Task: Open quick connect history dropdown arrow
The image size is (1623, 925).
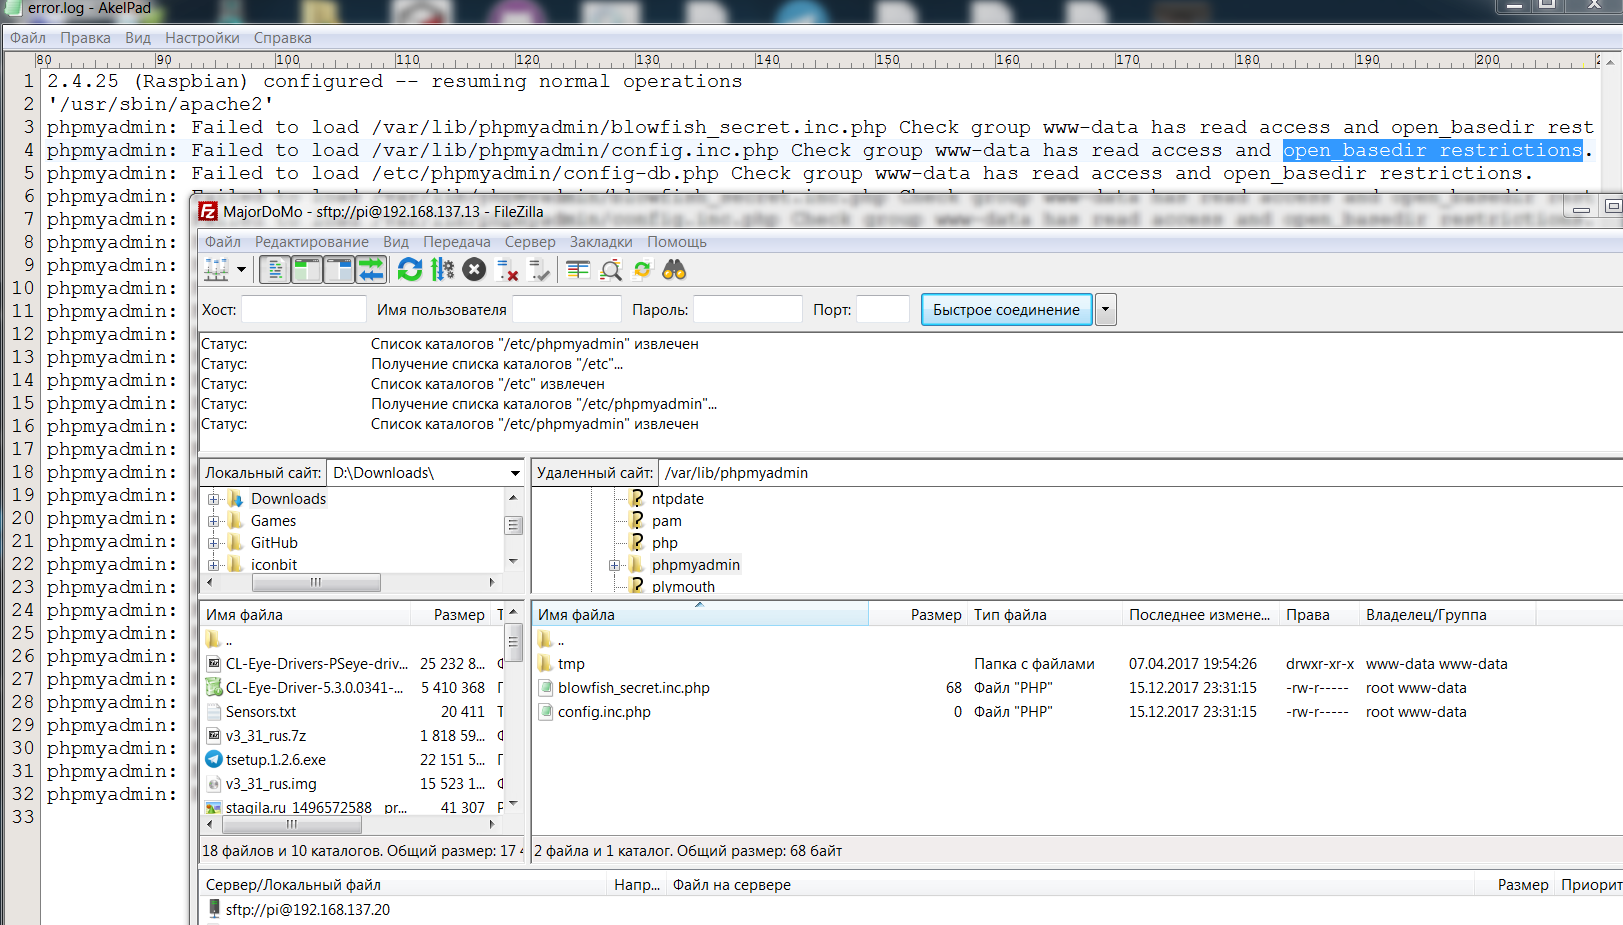Action: pos(1105,310)
